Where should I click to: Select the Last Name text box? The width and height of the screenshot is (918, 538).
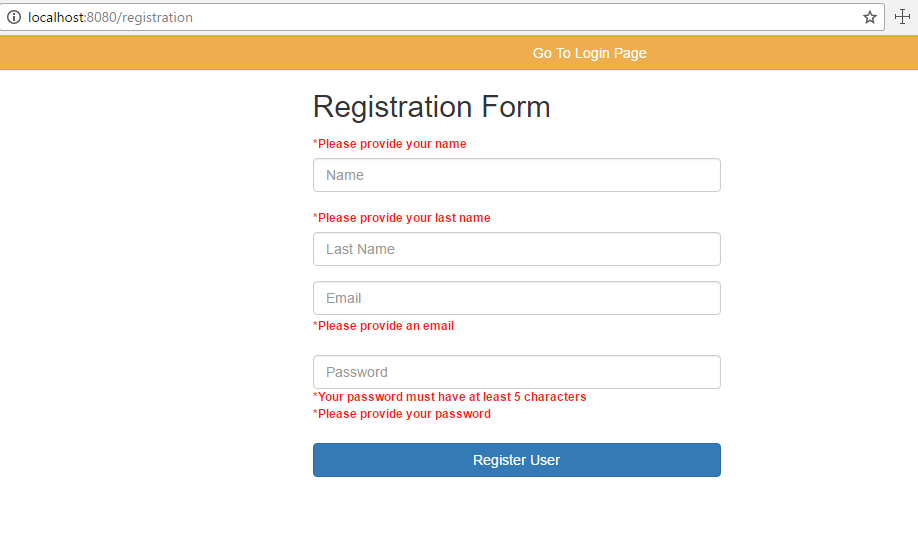click(x=516, y=249)
